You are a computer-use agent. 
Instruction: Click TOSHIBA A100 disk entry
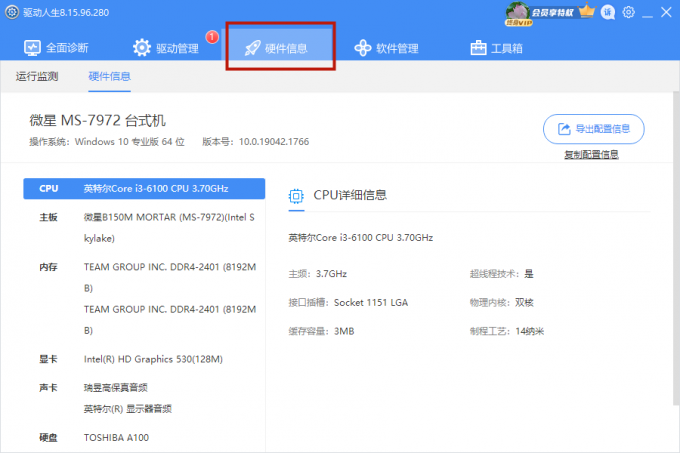click(x=116, y=437)
